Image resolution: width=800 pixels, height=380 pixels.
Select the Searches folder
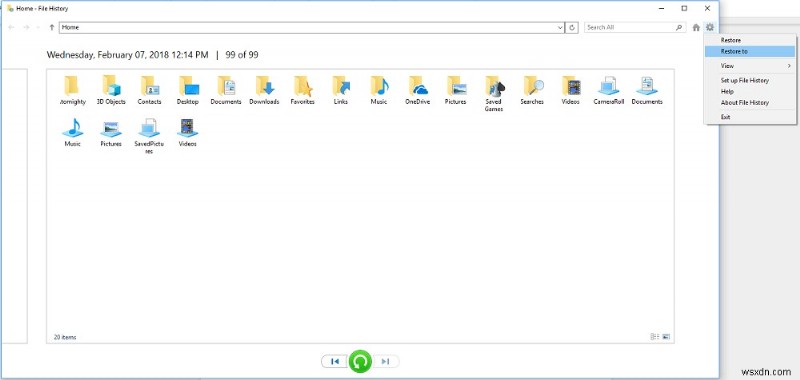tap(532, 90)
